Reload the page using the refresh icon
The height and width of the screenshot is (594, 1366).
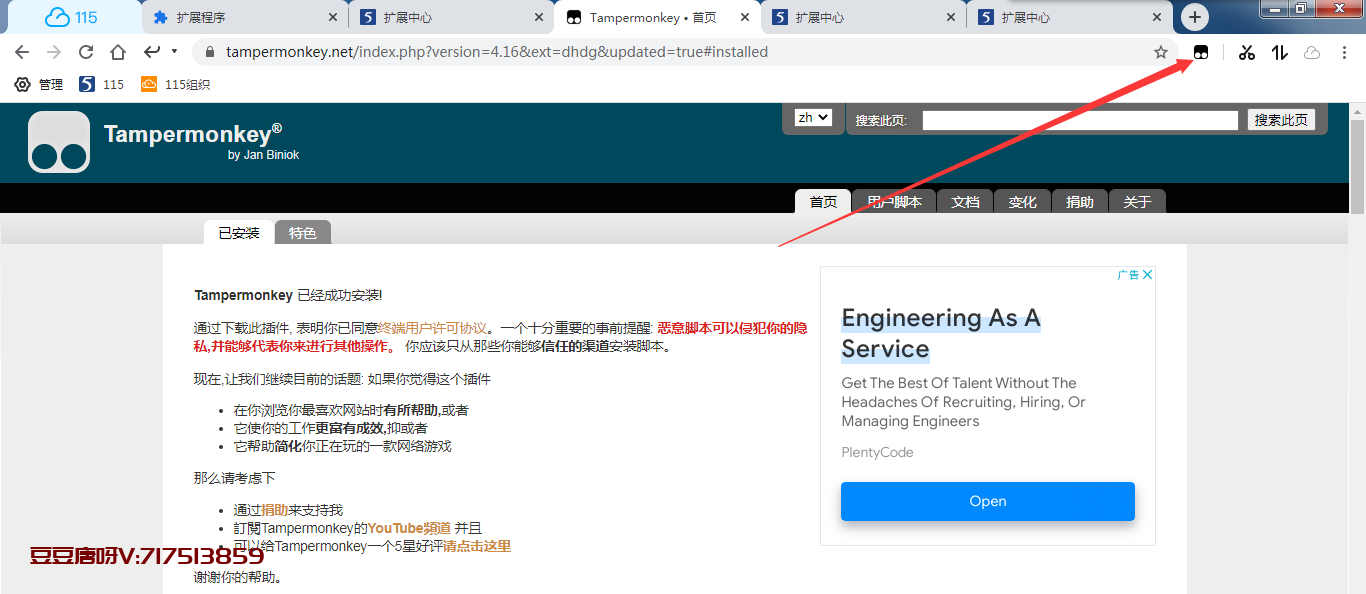coord(86,52)
